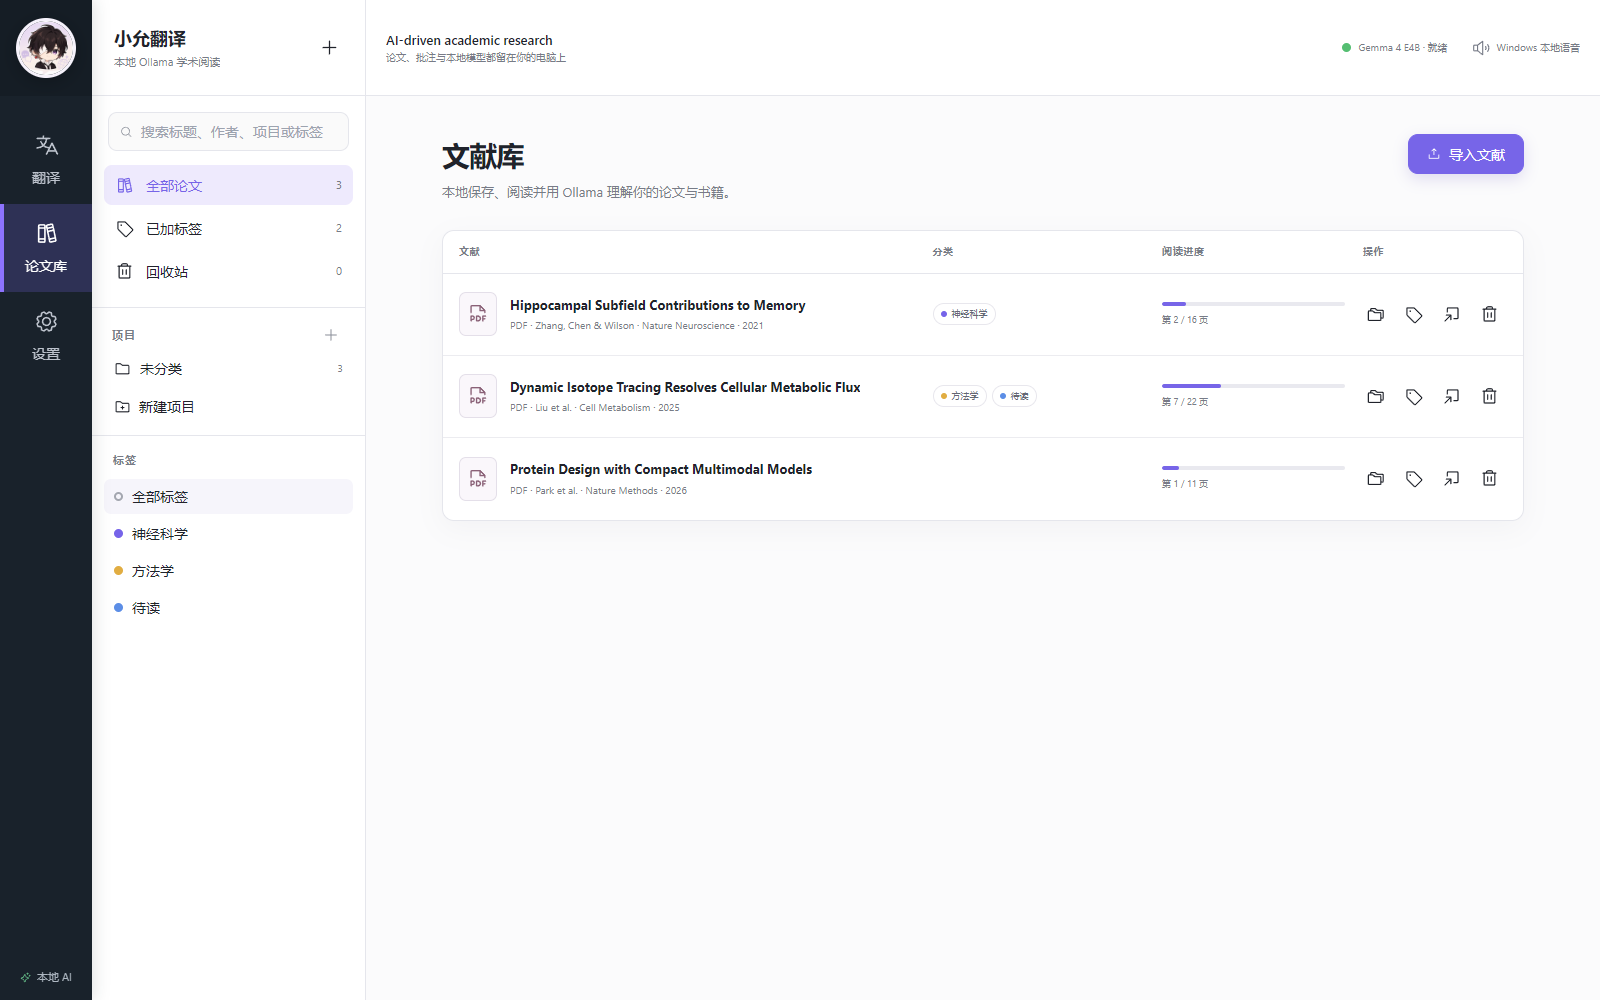1600x1000 pixels.
Task: Focus the 搜索标题、作者 search field
Action: [x=228, y=132]
